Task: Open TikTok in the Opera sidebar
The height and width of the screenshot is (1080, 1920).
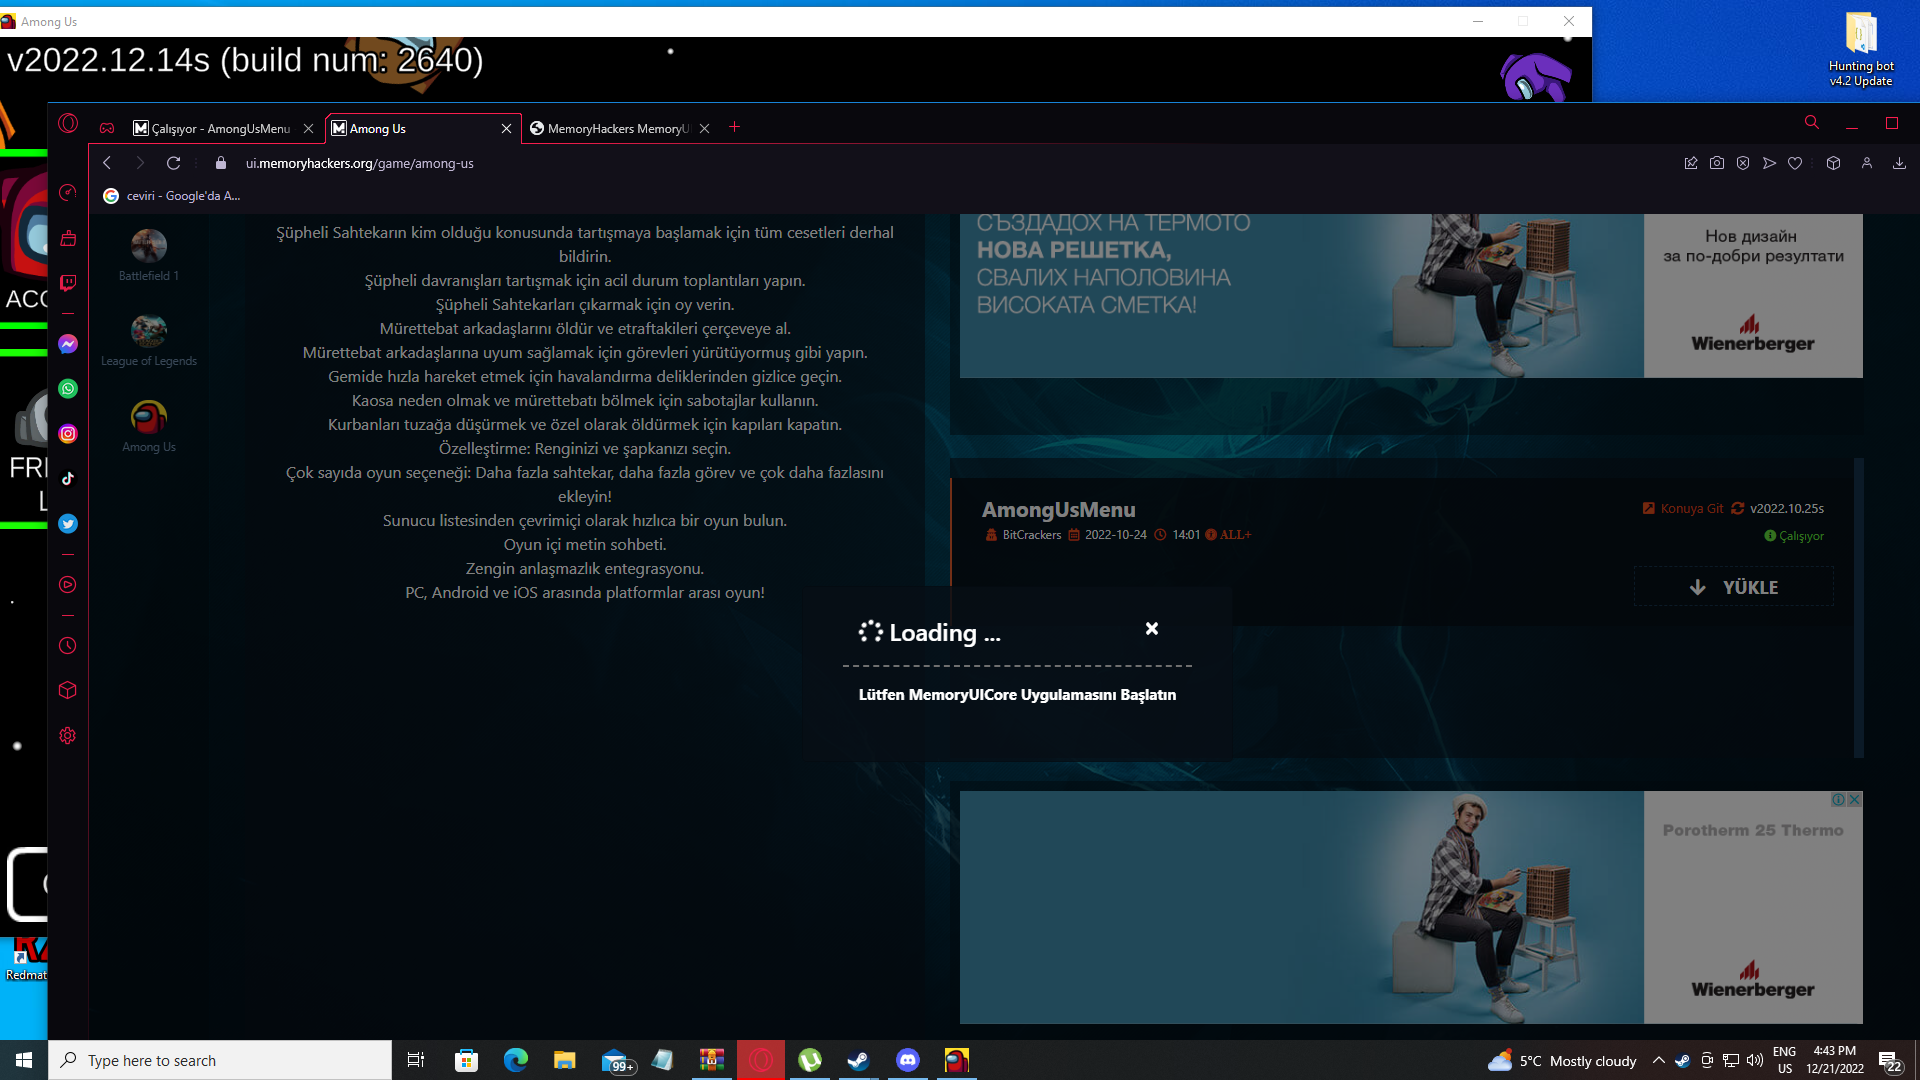Action: tap(68, 479)
